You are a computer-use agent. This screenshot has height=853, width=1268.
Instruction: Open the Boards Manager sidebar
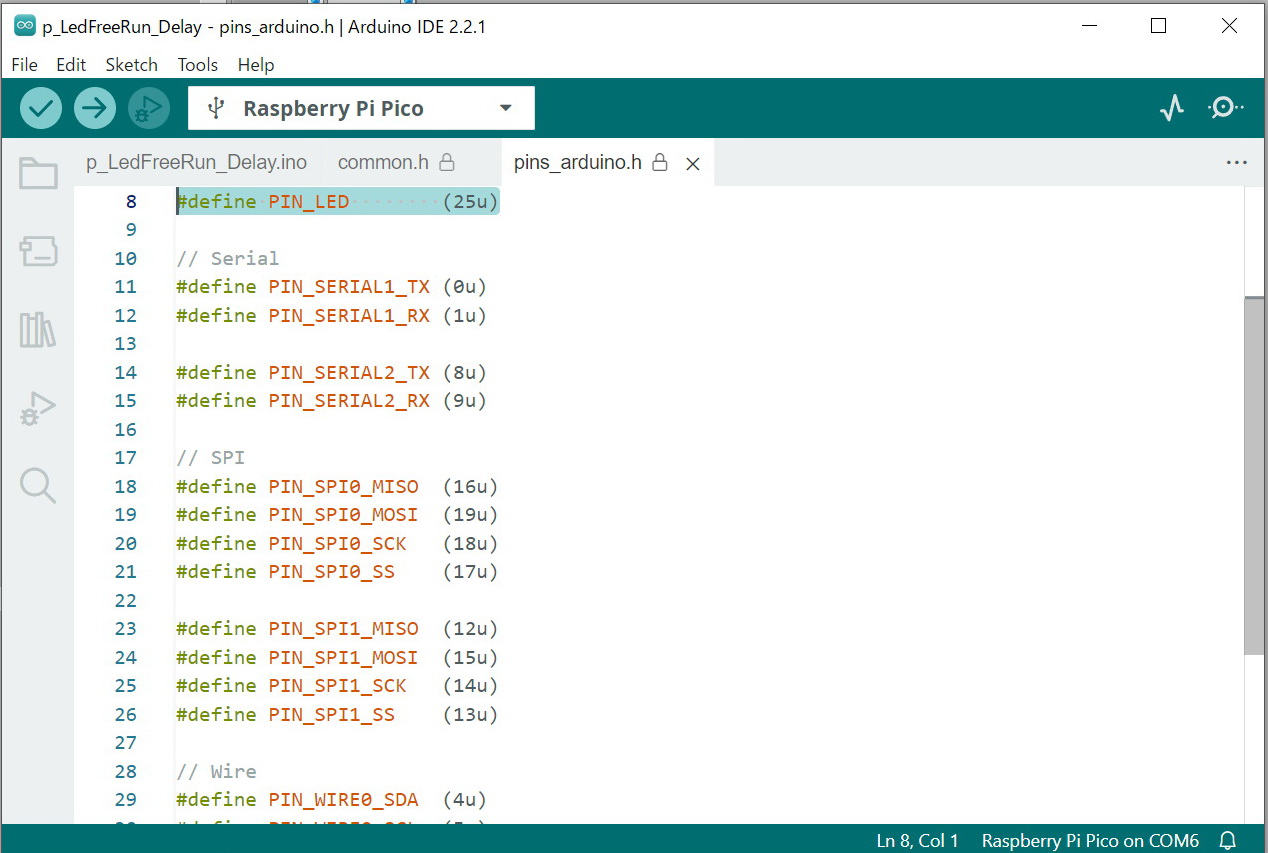(x=38, y=251)
